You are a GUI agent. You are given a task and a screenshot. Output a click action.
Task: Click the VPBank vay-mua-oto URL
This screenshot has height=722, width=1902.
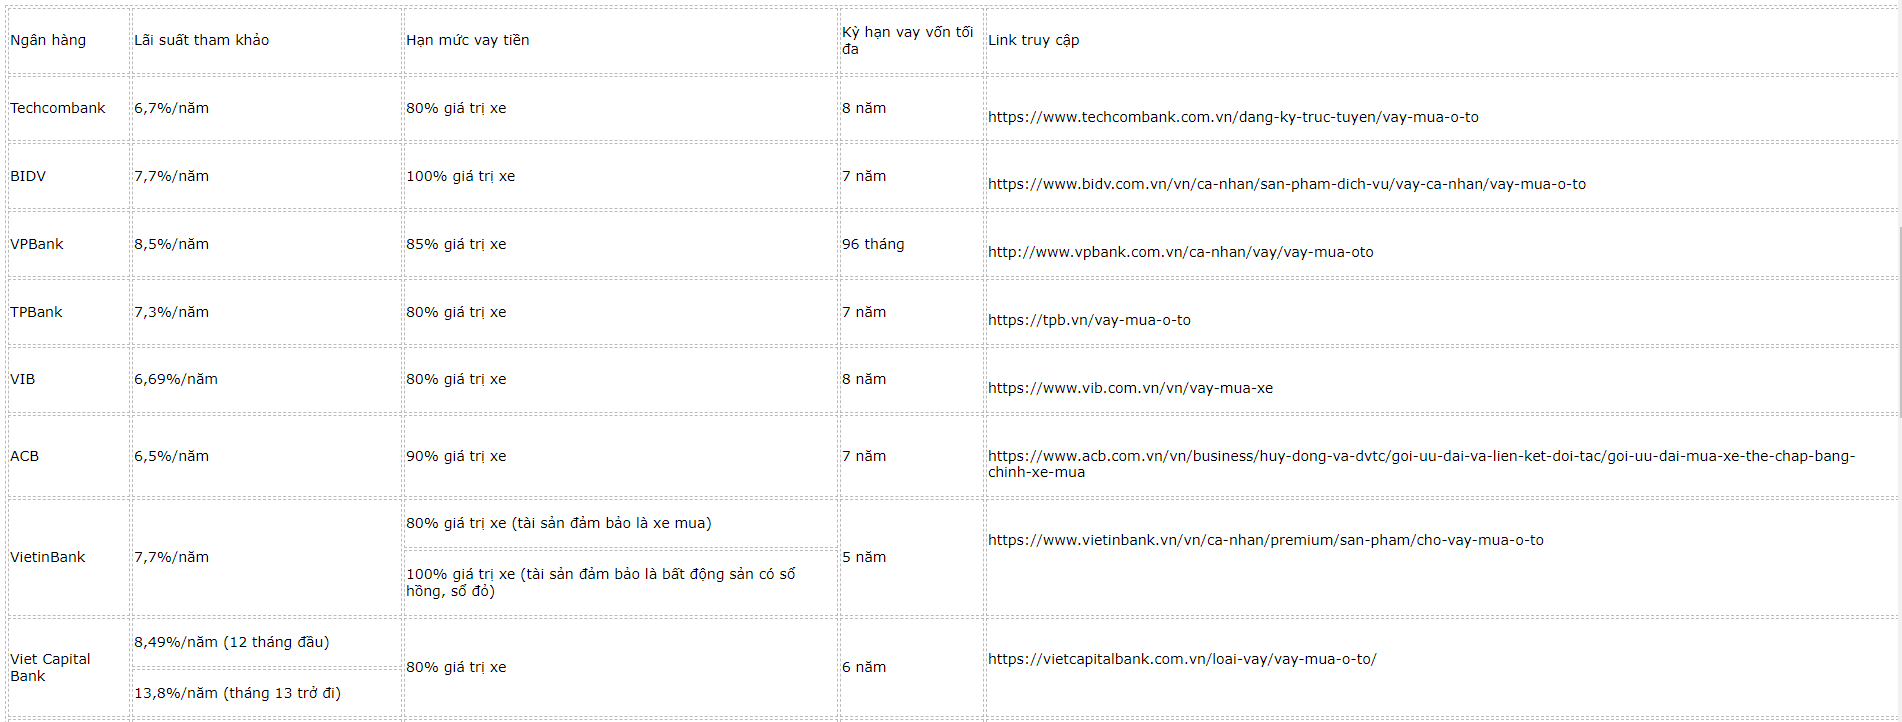[1180, 252]
